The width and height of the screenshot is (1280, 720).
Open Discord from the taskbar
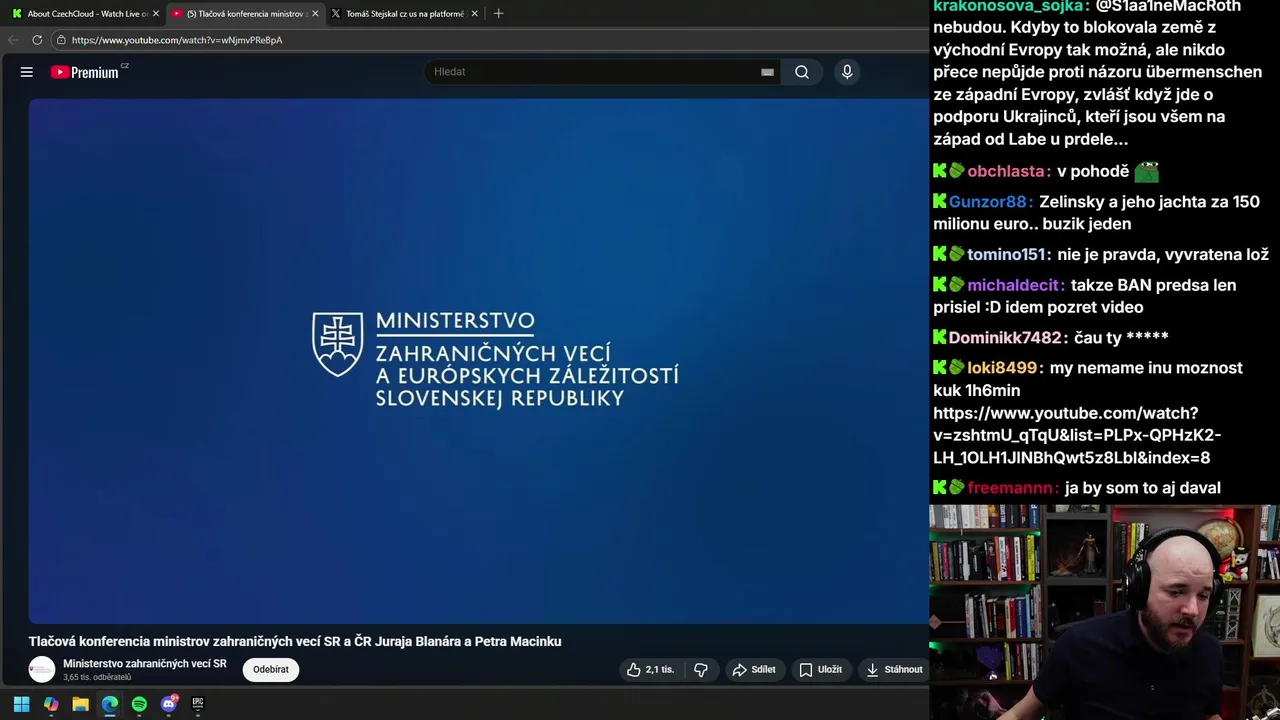[169, 704]
